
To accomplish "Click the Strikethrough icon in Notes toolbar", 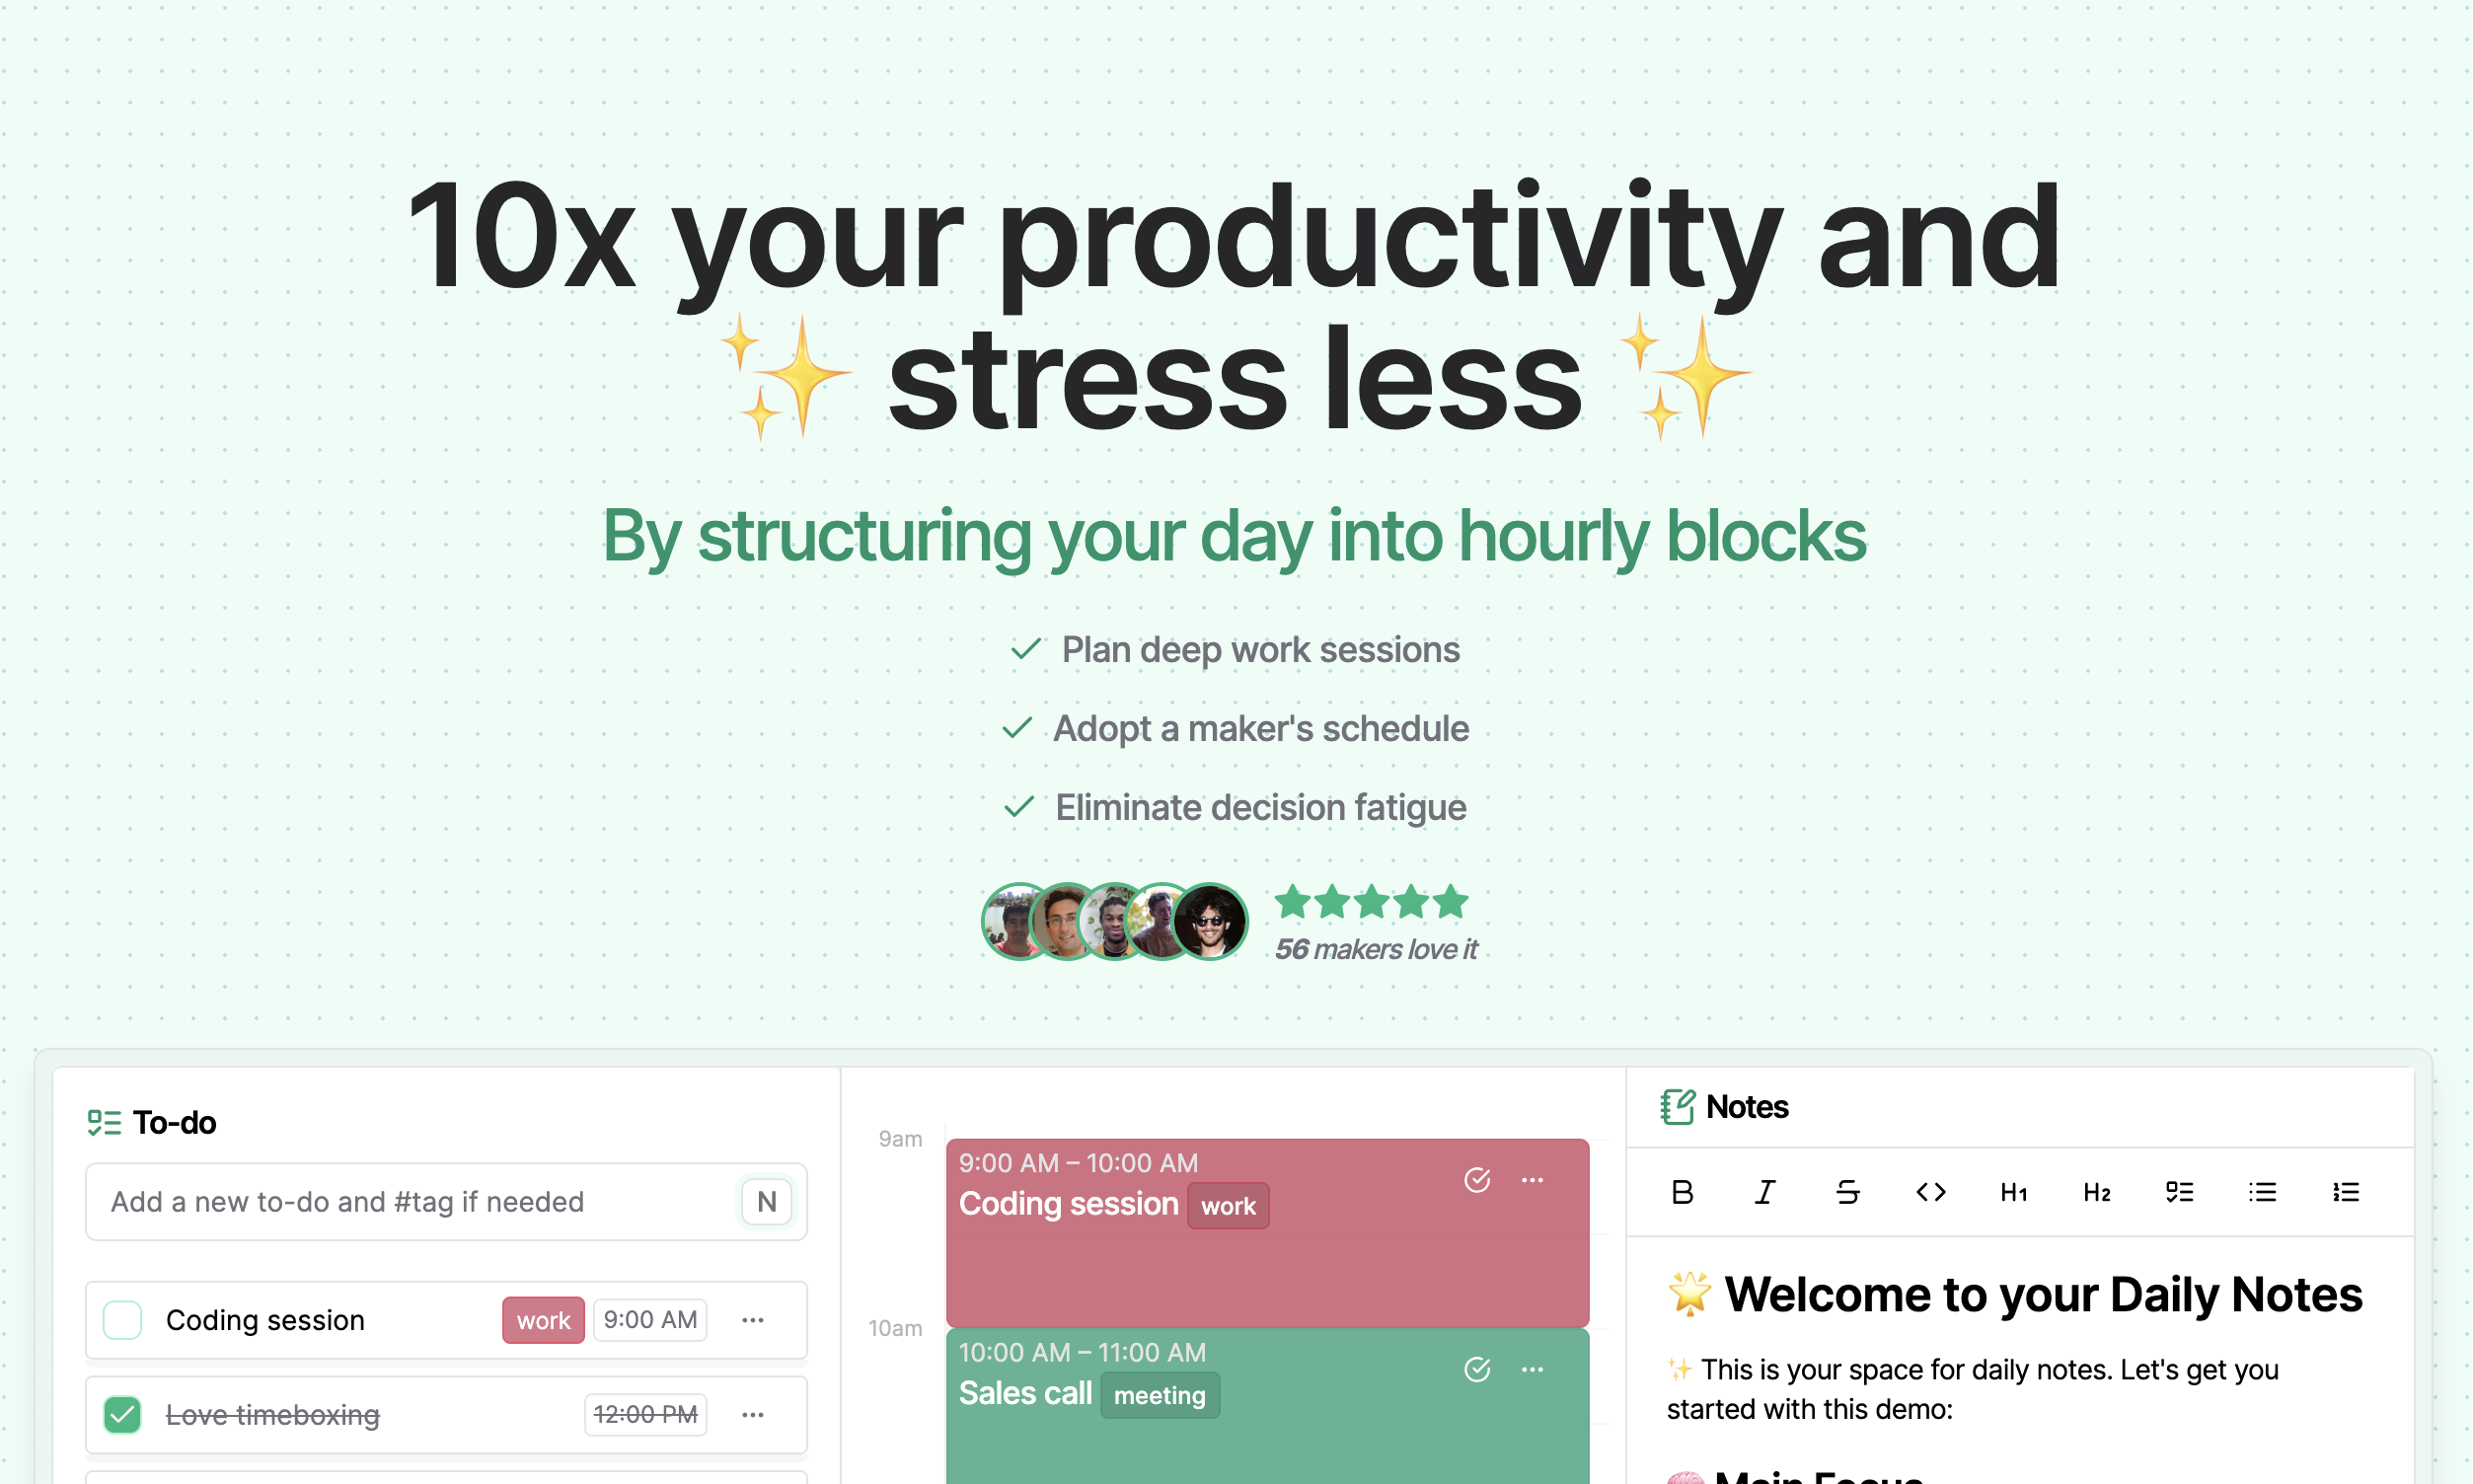I will [x=1847, y=1194].
